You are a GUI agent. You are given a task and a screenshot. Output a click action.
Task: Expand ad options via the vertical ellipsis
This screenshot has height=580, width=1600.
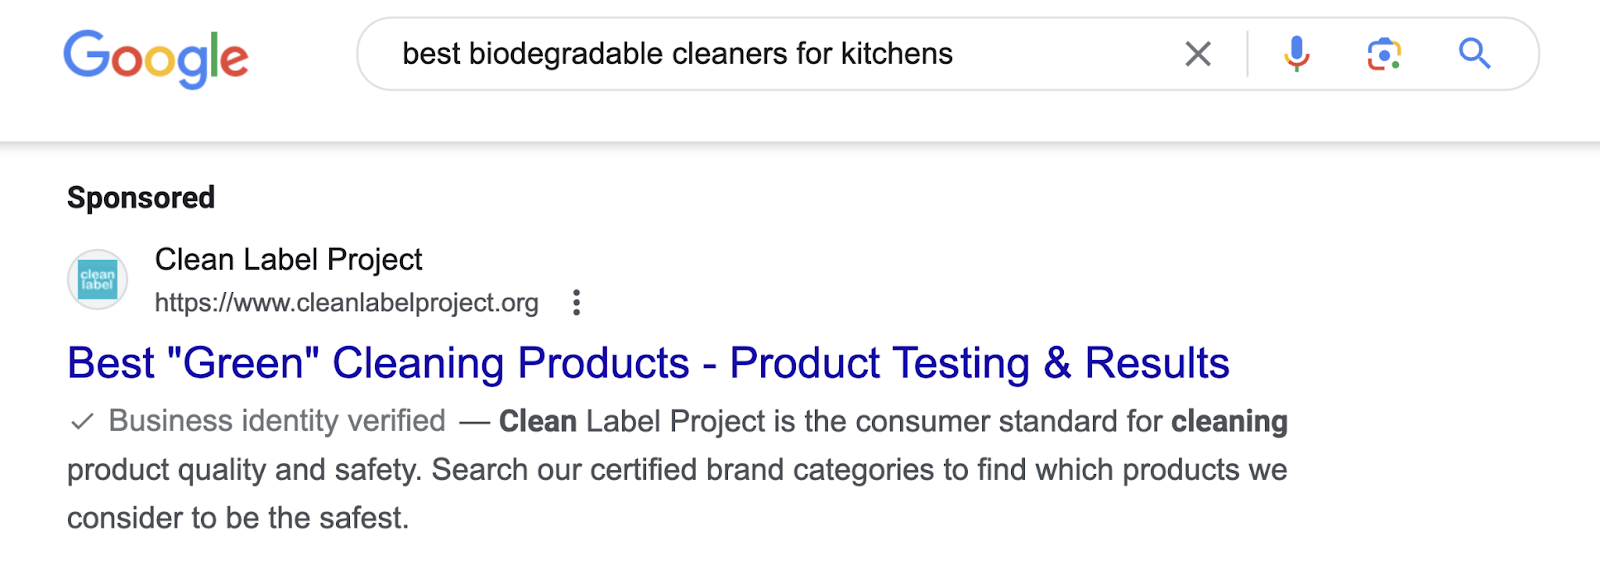pyautogui.click(x=578, y=303)
